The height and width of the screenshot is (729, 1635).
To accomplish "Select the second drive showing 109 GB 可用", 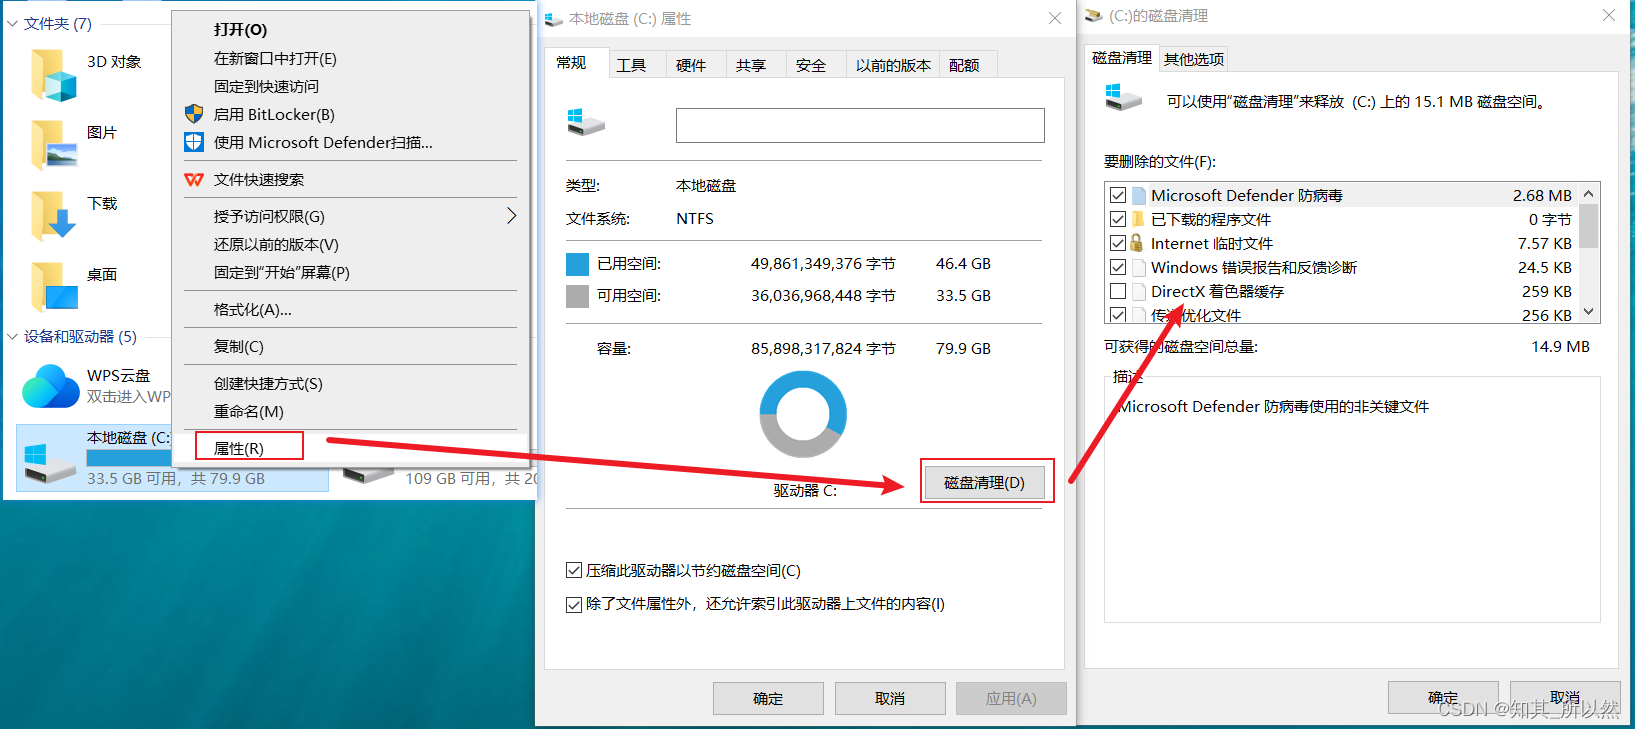I will click(440, 477).
